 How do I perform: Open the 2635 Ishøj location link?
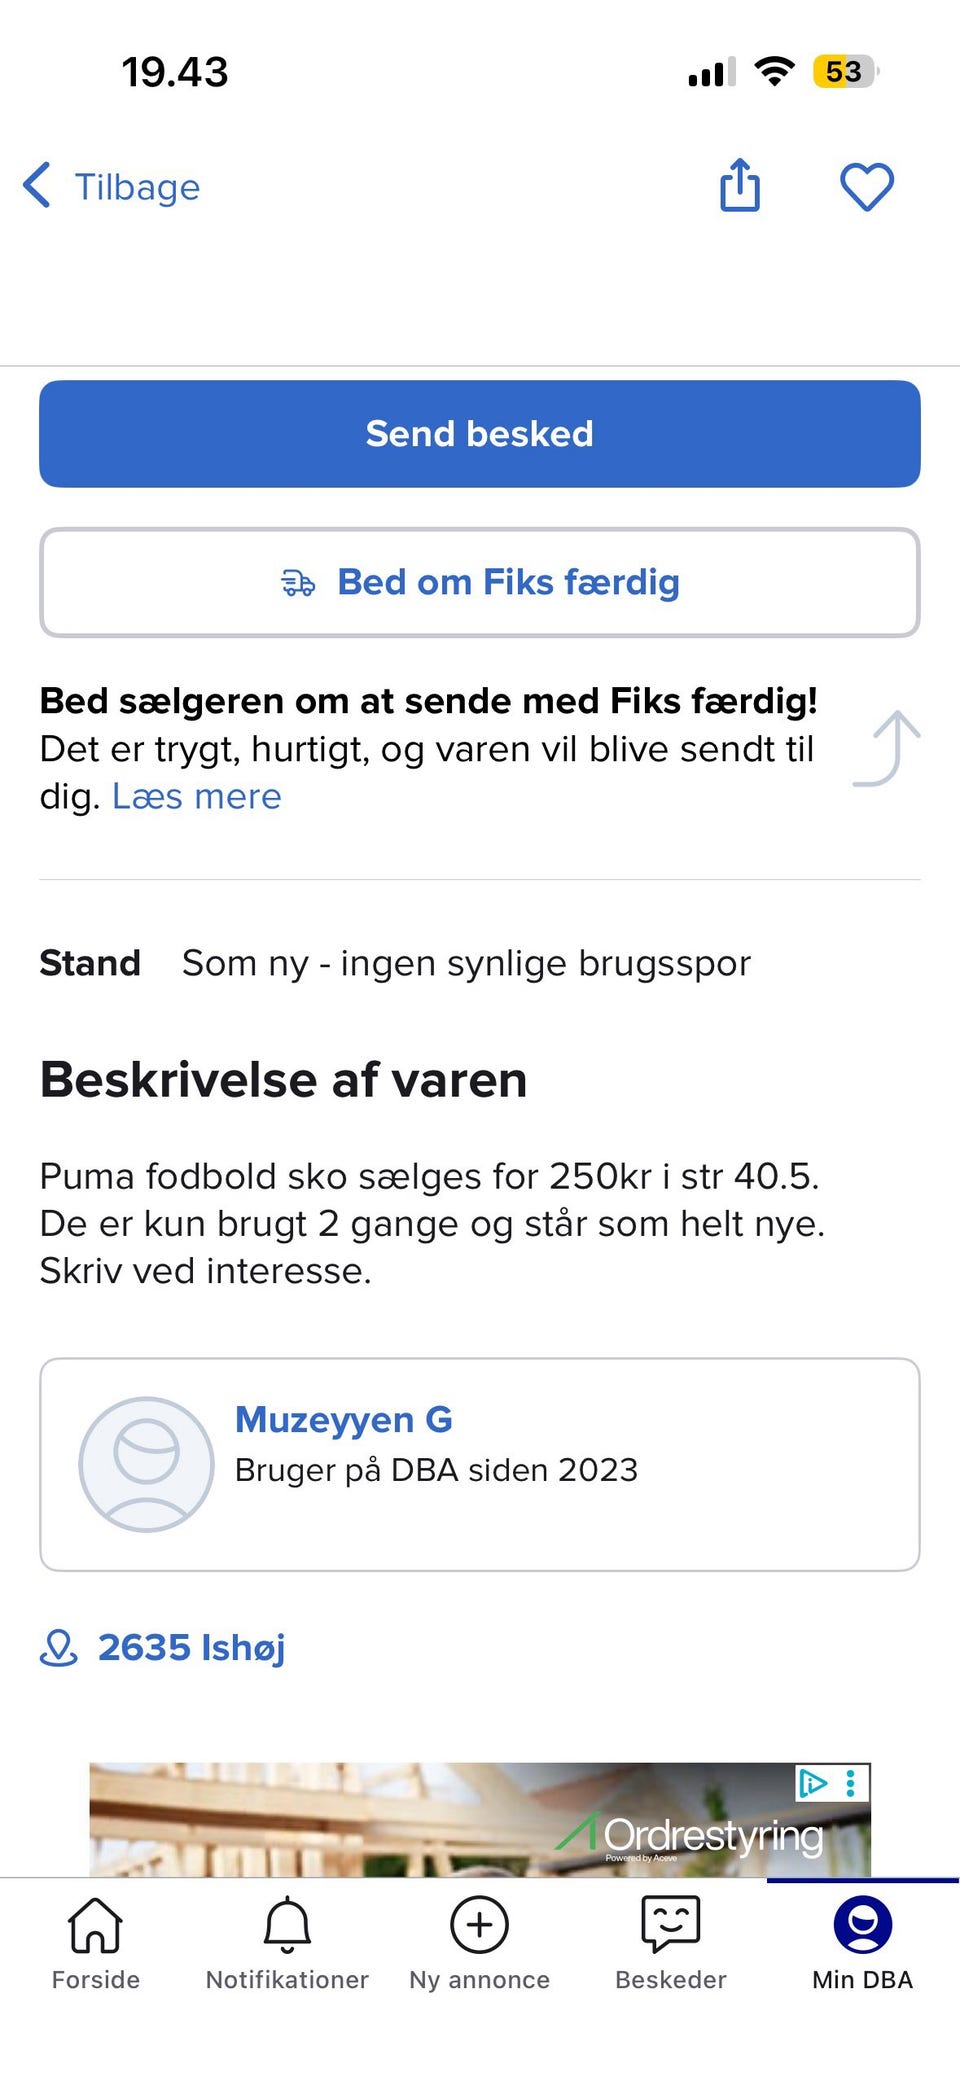191,1648
